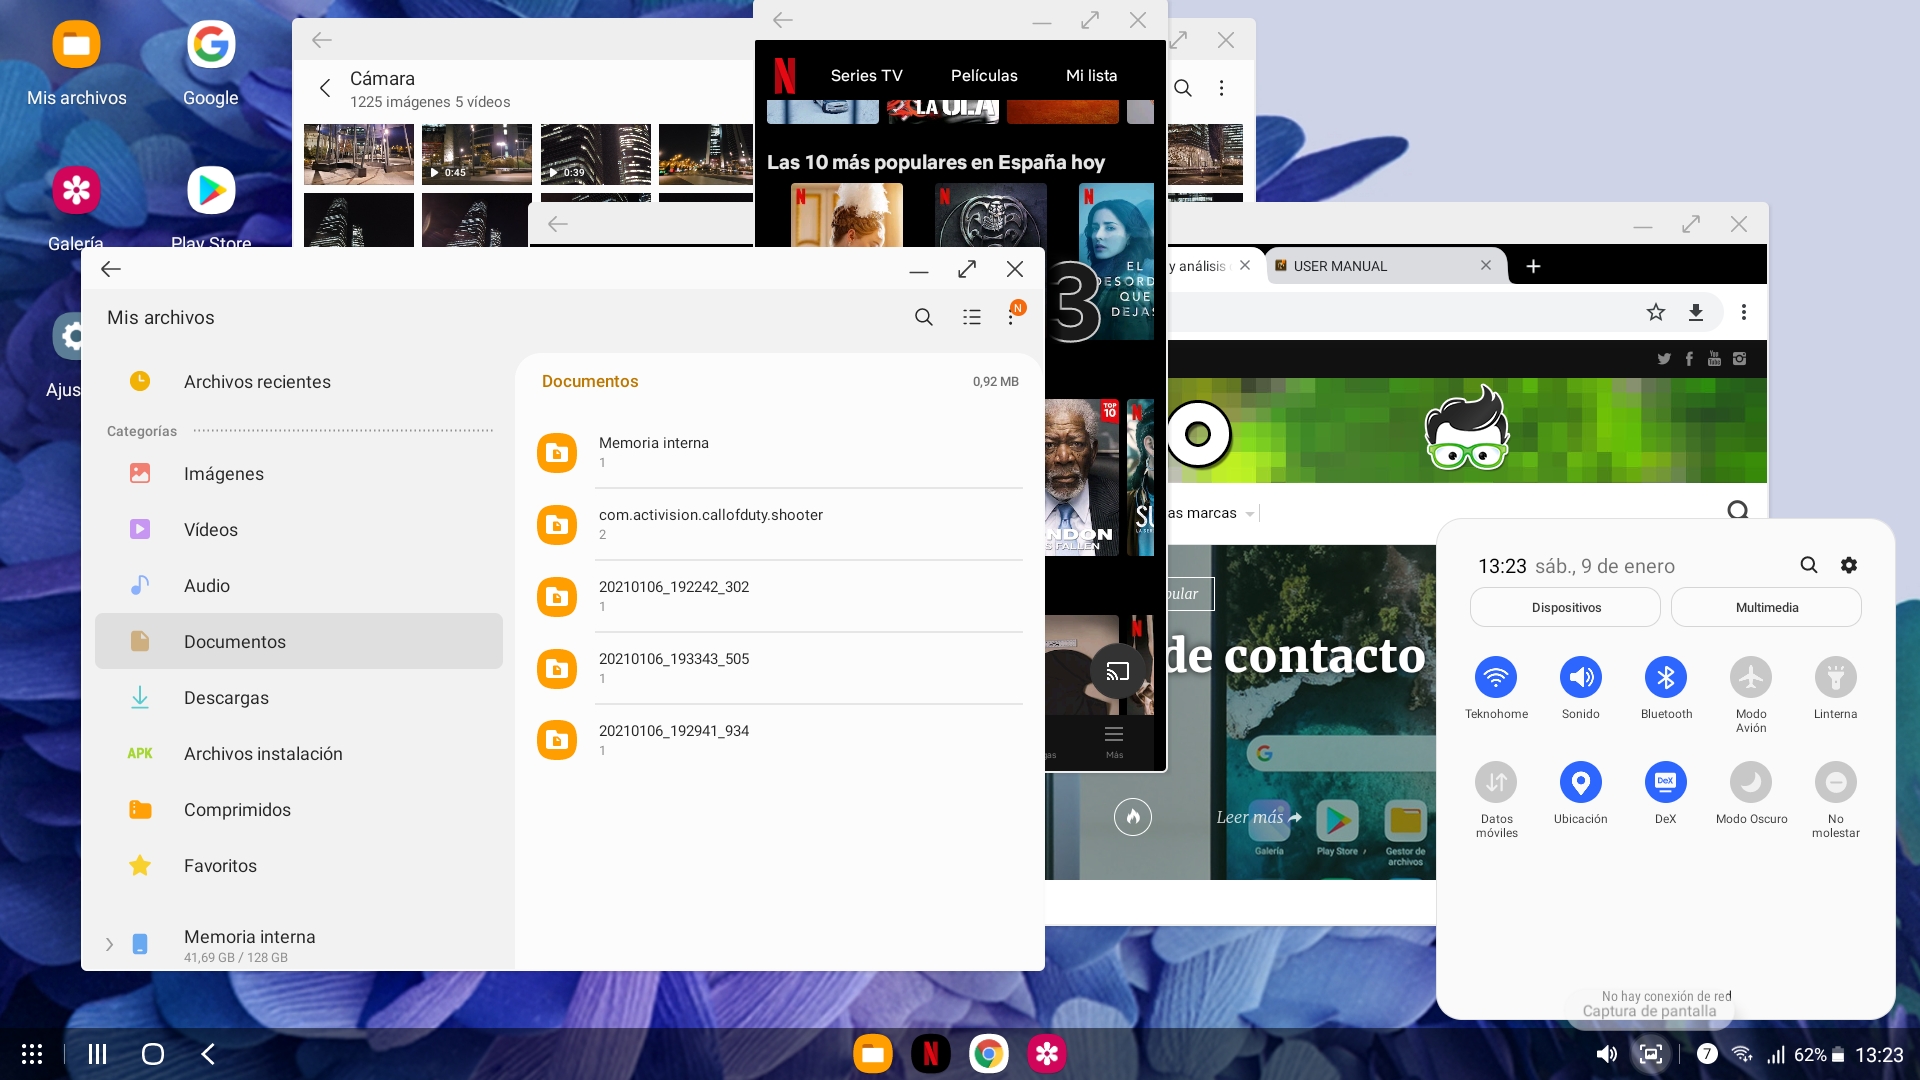Image resolution: width=1920 pixels, height=1080 pixels.
Task: Toggle DeX quick setting
Action: tap(1666, 783)
